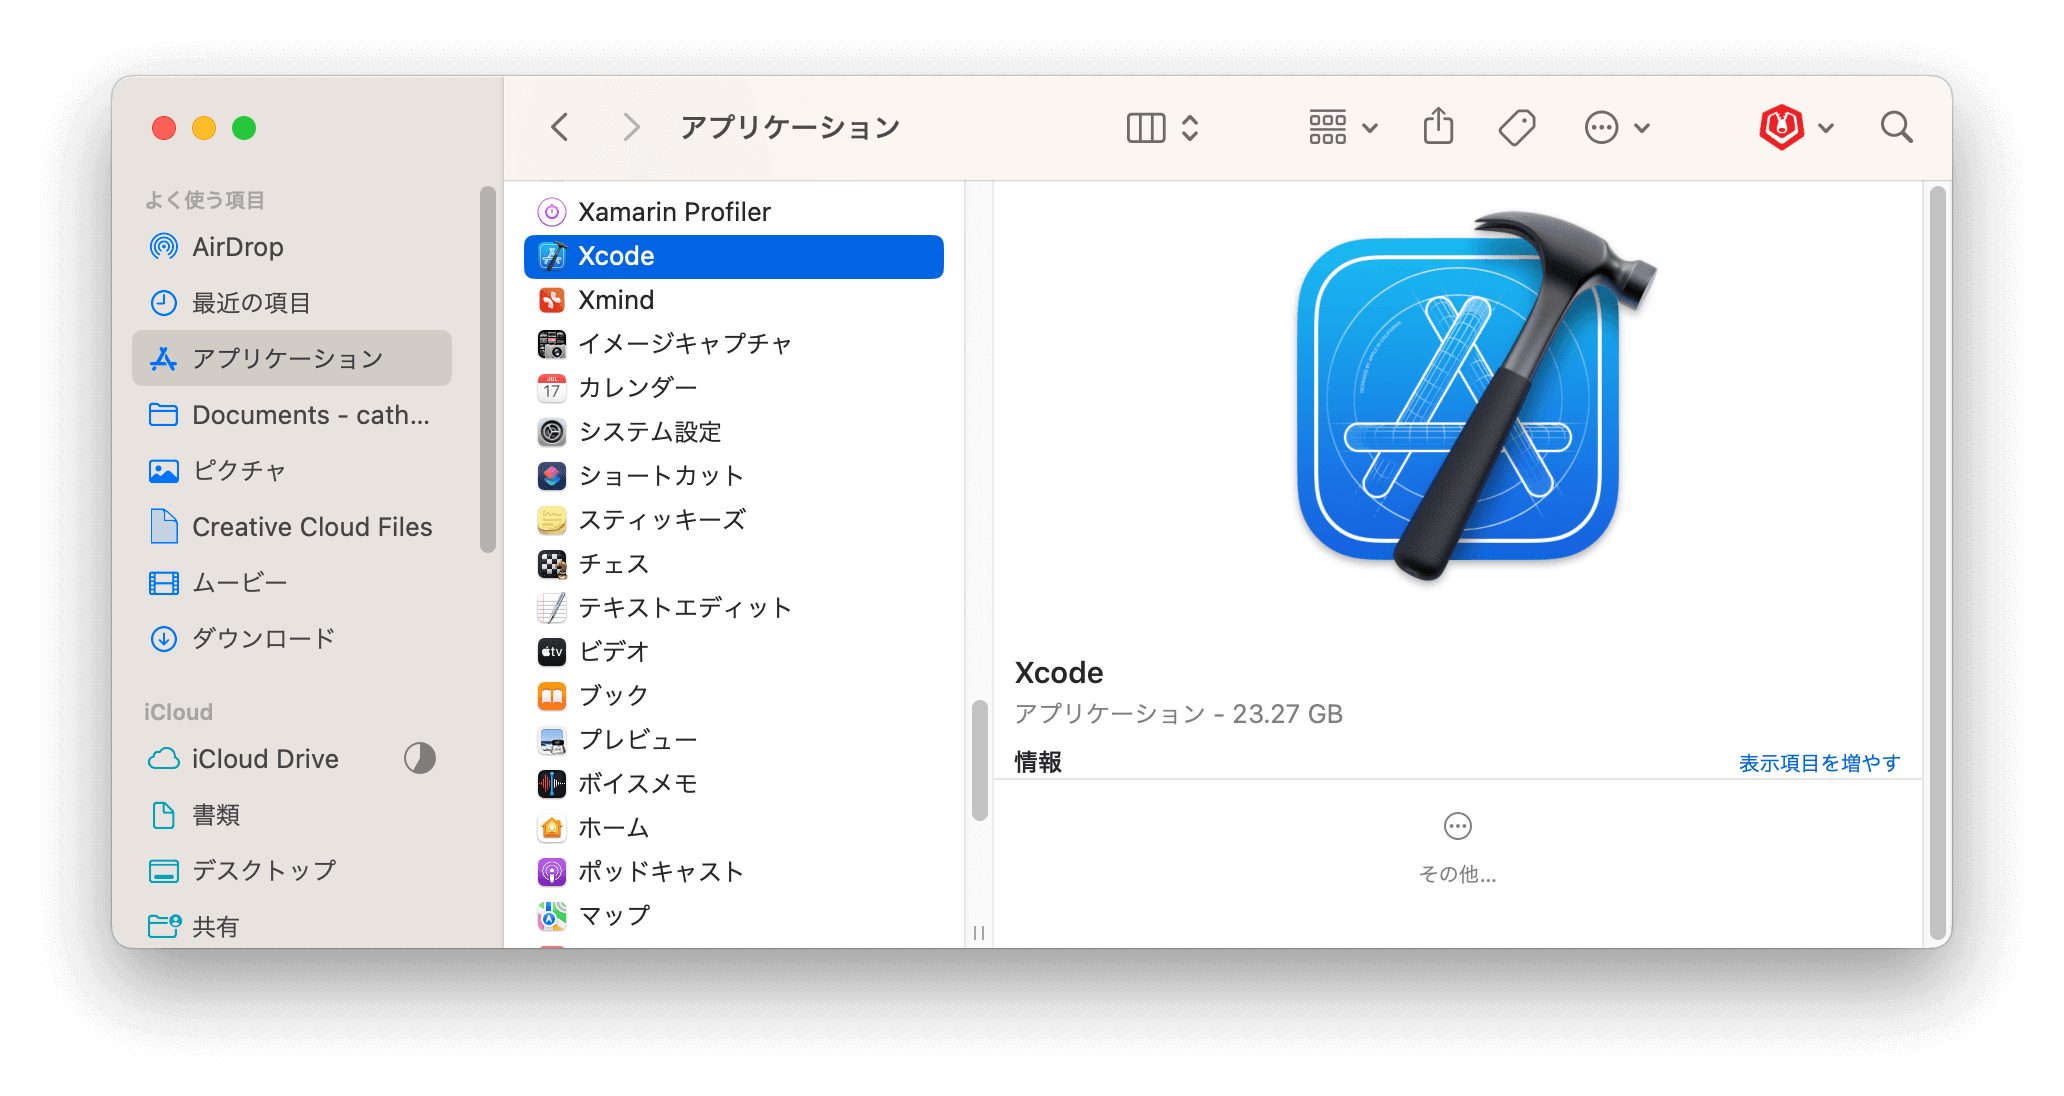2064x1096 pixels.
Task: Click the Tags icon in the toolbar
Action: pyautogui.click(x=1515, y=127)
